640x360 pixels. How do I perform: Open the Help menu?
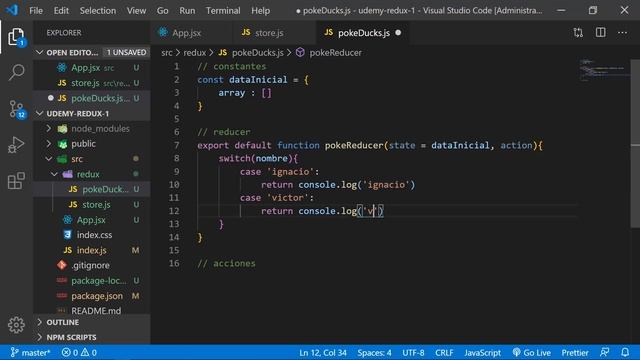point(260,11)
